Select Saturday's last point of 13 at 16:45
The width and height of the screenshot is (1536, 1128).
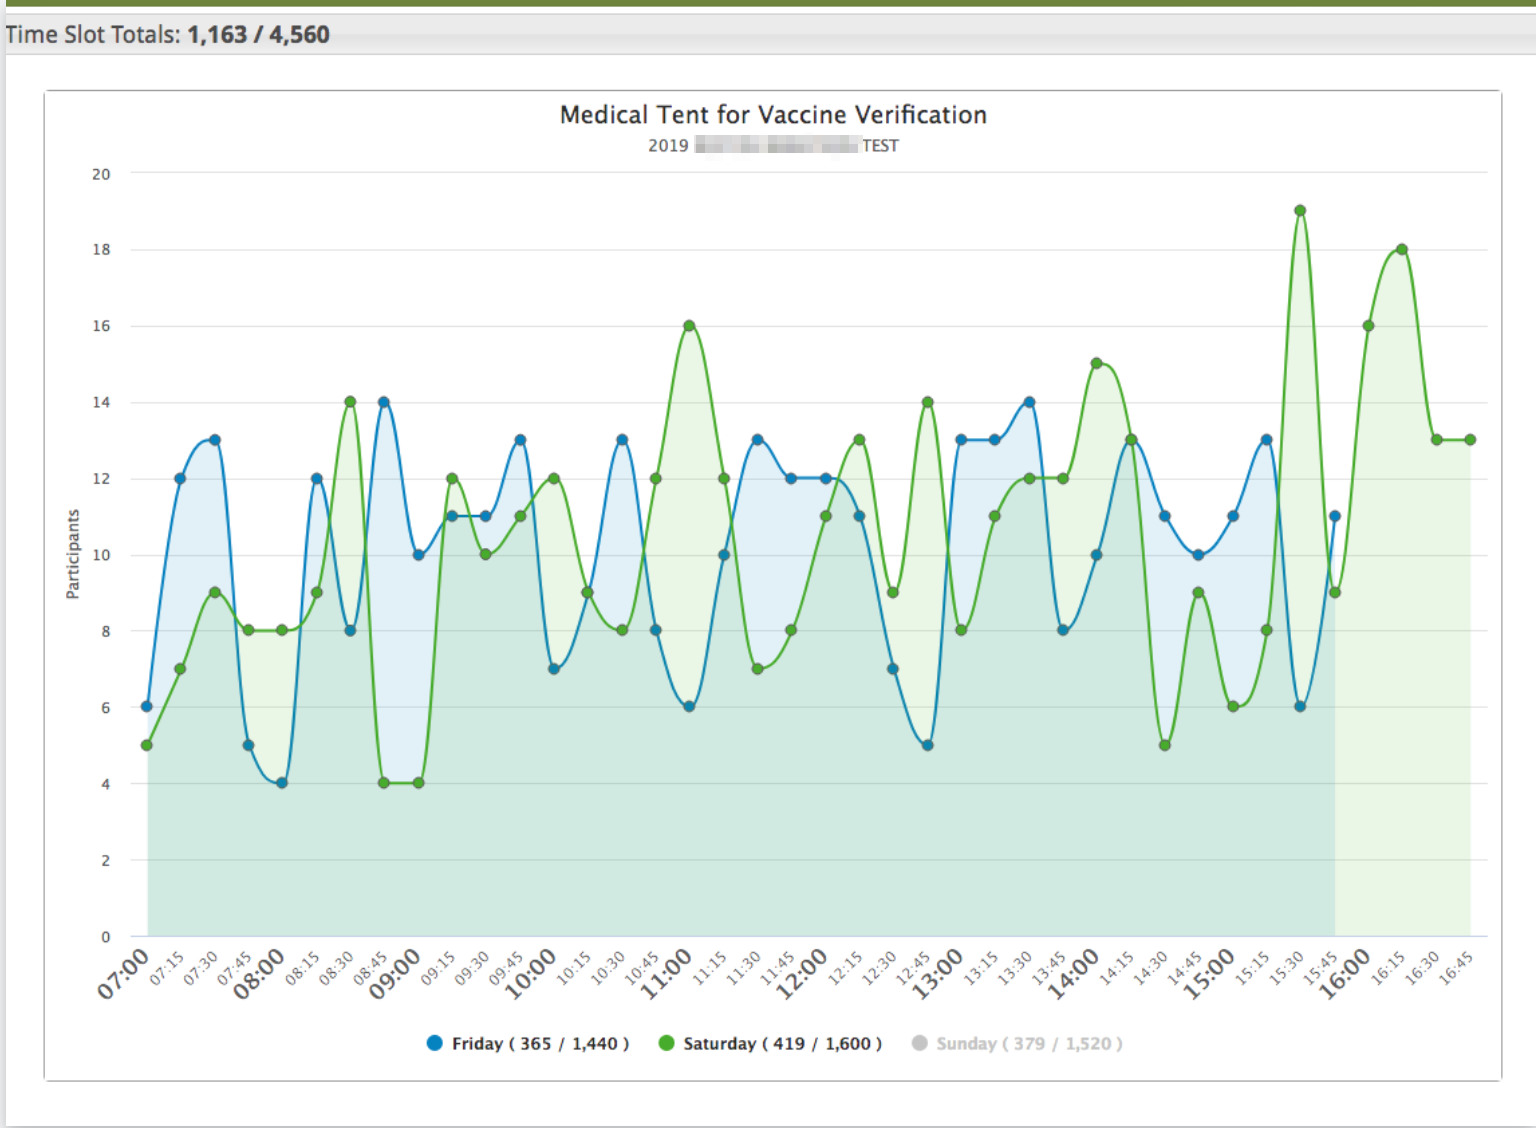coord(1470,440)
